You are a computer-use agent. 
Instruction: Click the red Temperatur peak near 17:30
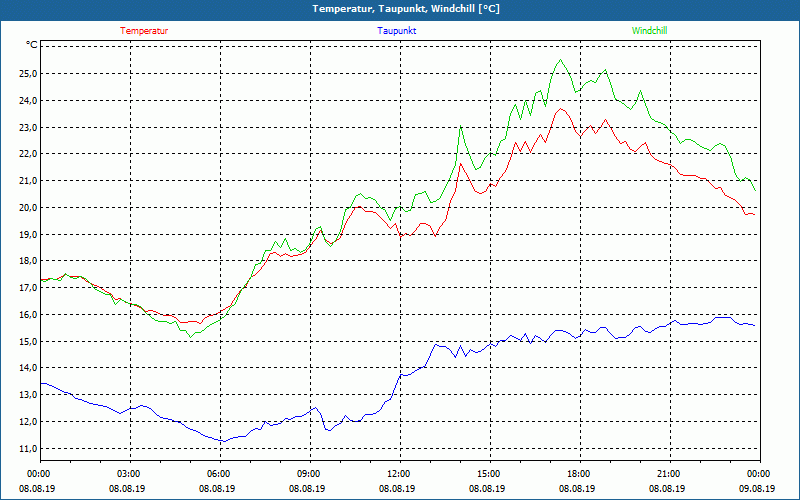(561, 109)
